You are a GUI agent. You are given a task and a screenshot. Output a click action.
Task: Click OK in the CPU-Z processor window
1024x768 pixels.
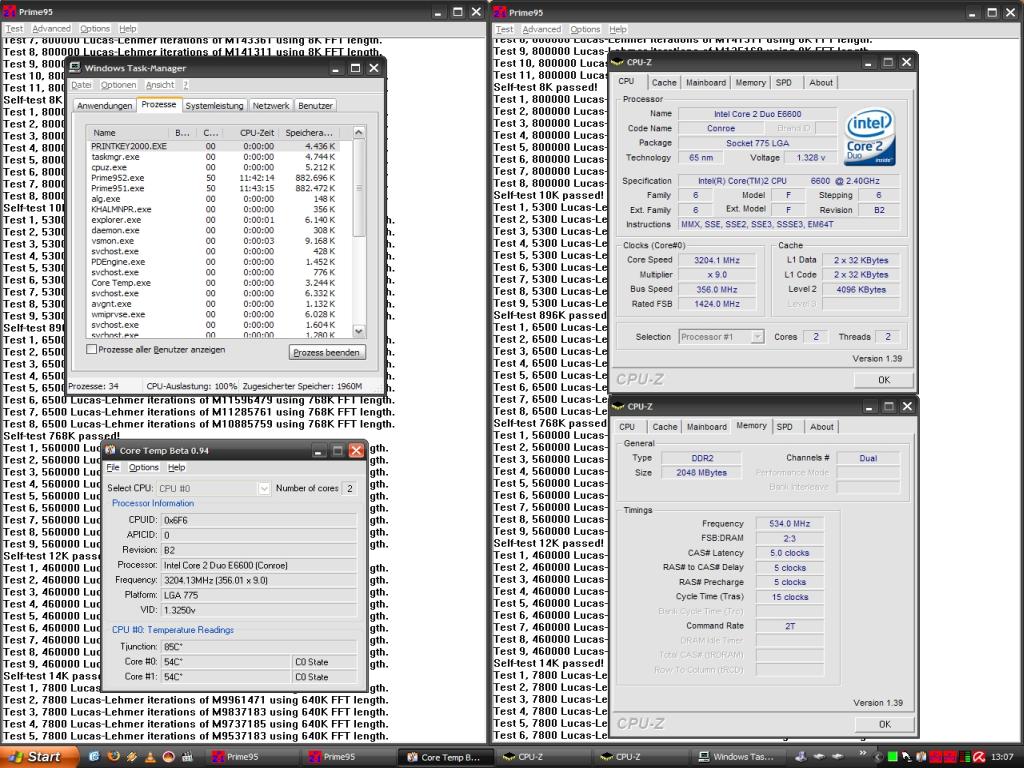click(x=884, y=380)
